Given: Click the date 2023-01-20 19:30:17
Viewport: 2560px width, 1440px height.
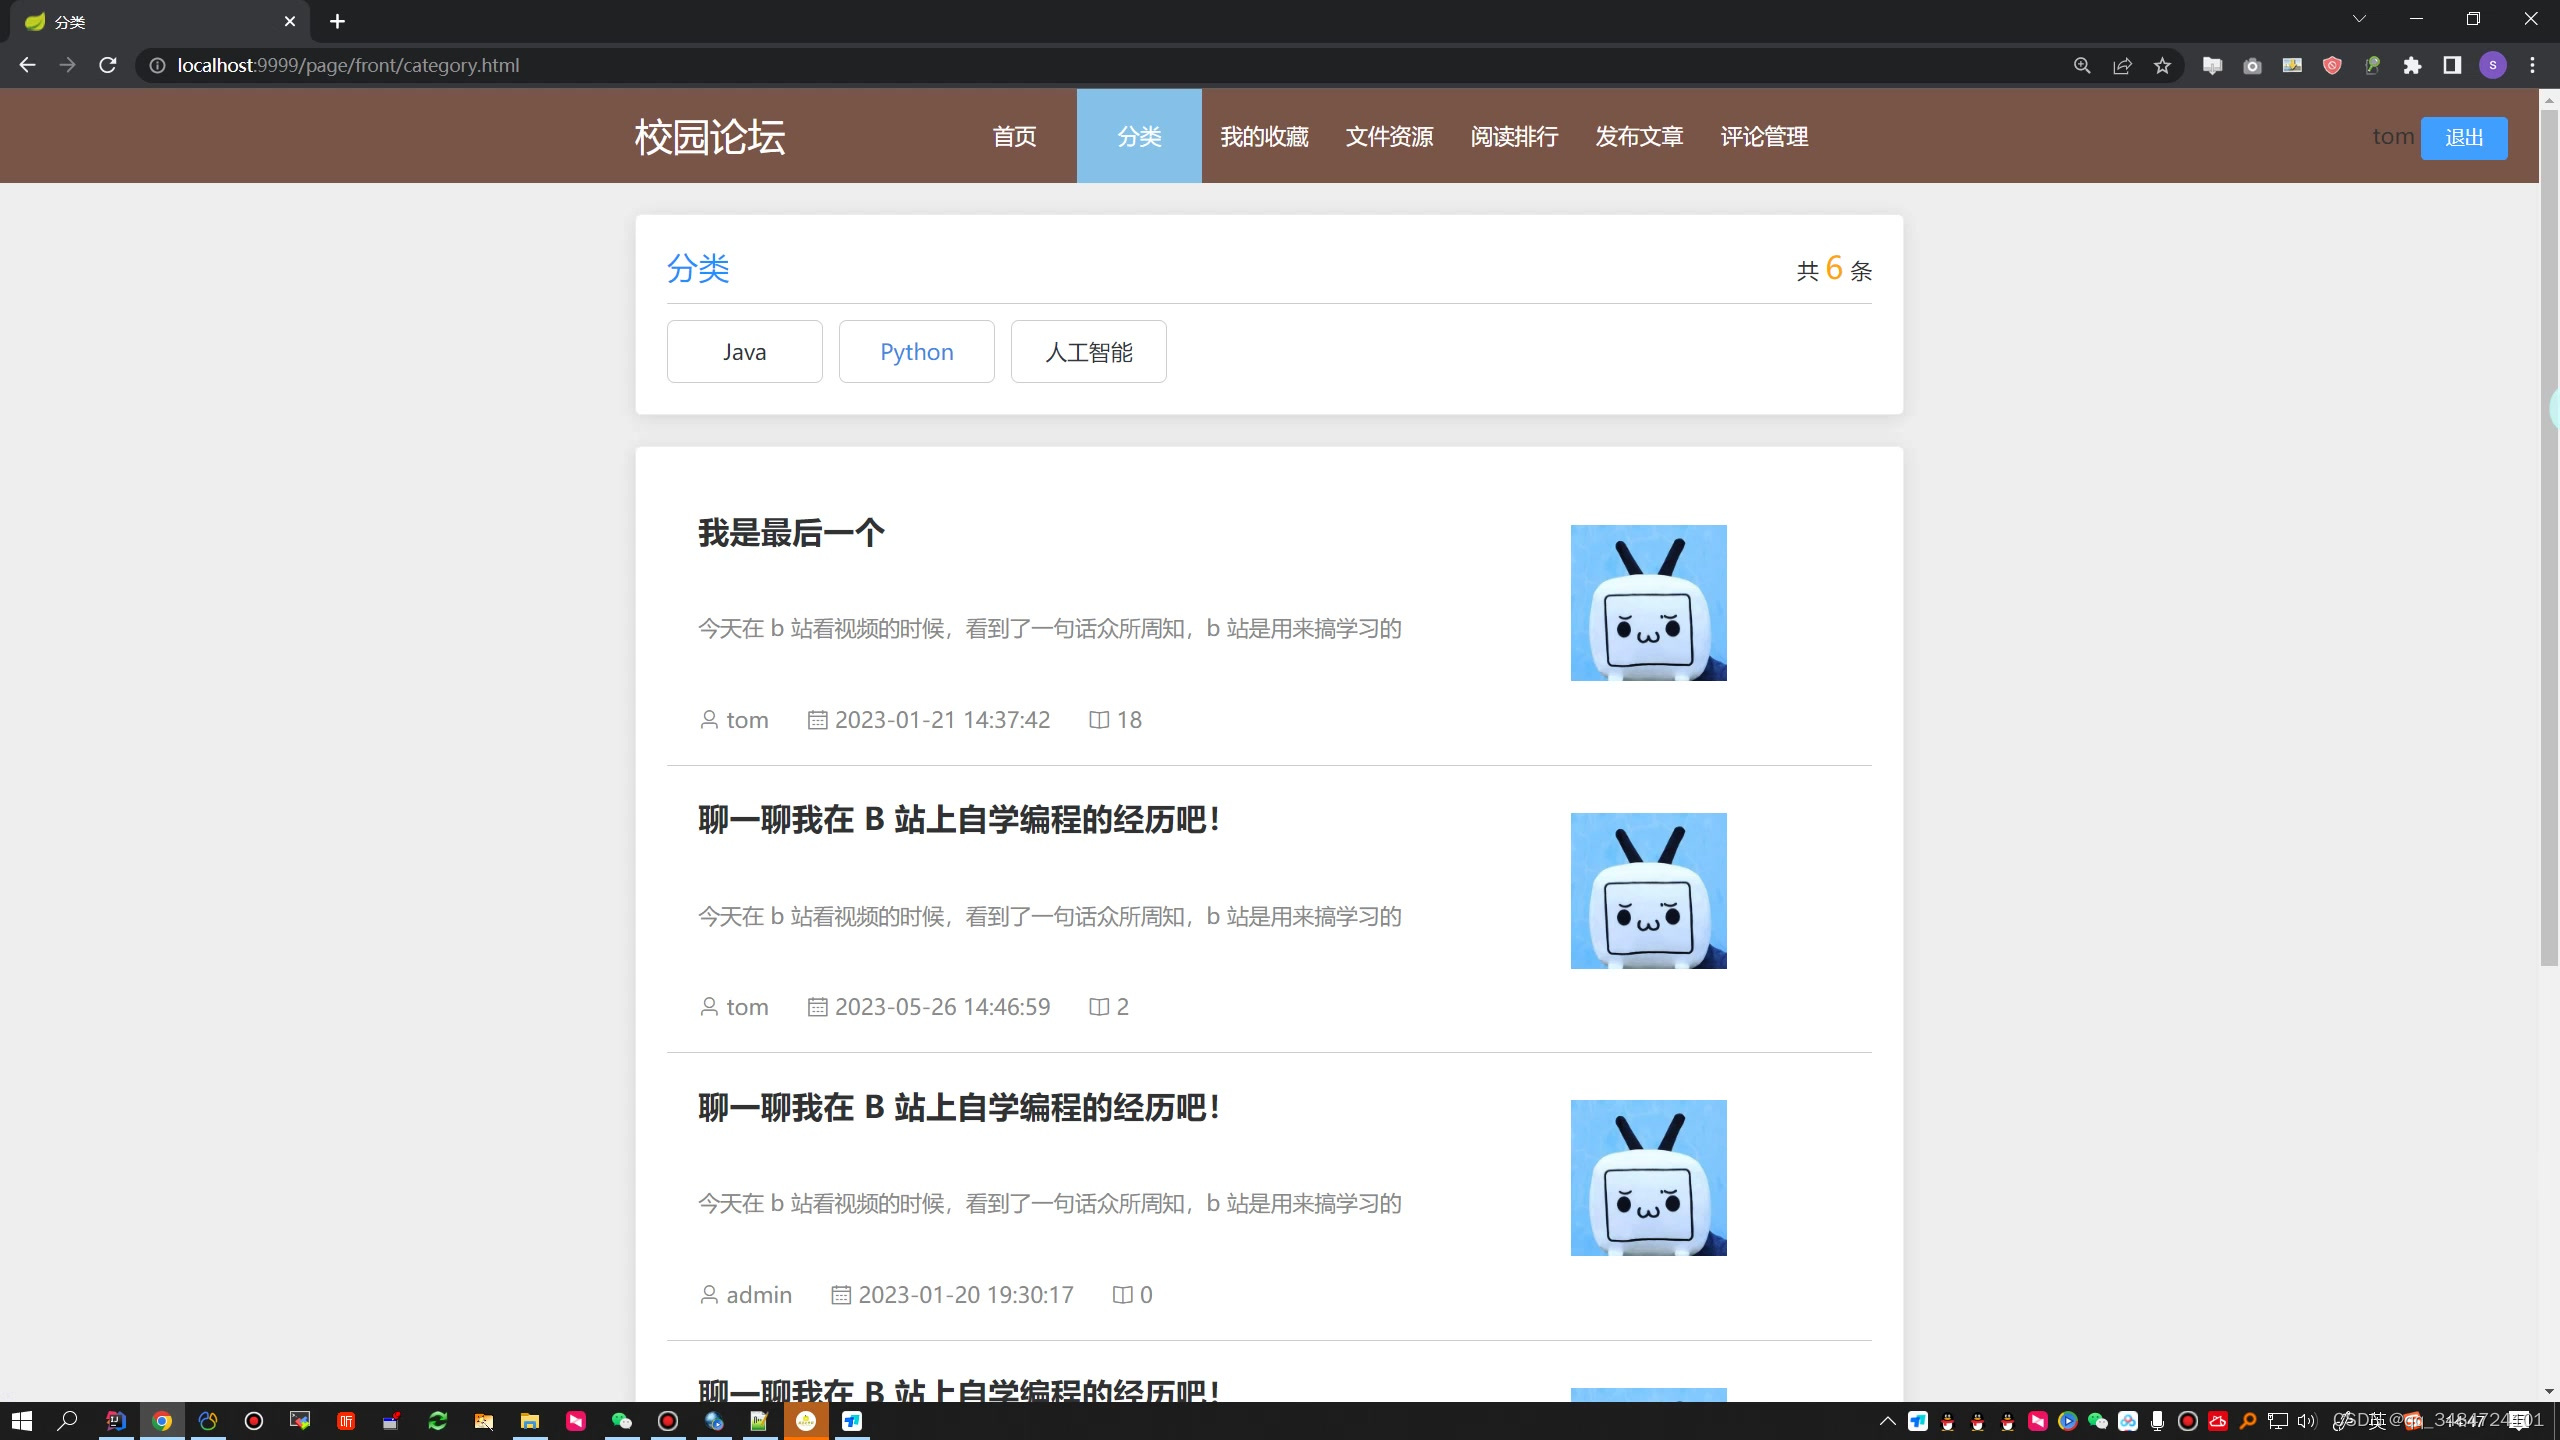Looking at the screenshot, I should (965, 1295).
